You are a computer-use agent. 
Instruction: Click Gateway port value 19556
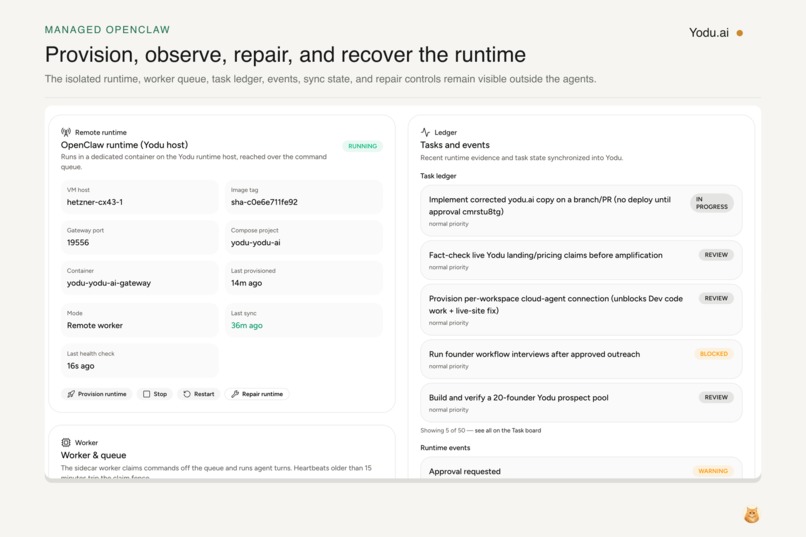coord(78,243)
